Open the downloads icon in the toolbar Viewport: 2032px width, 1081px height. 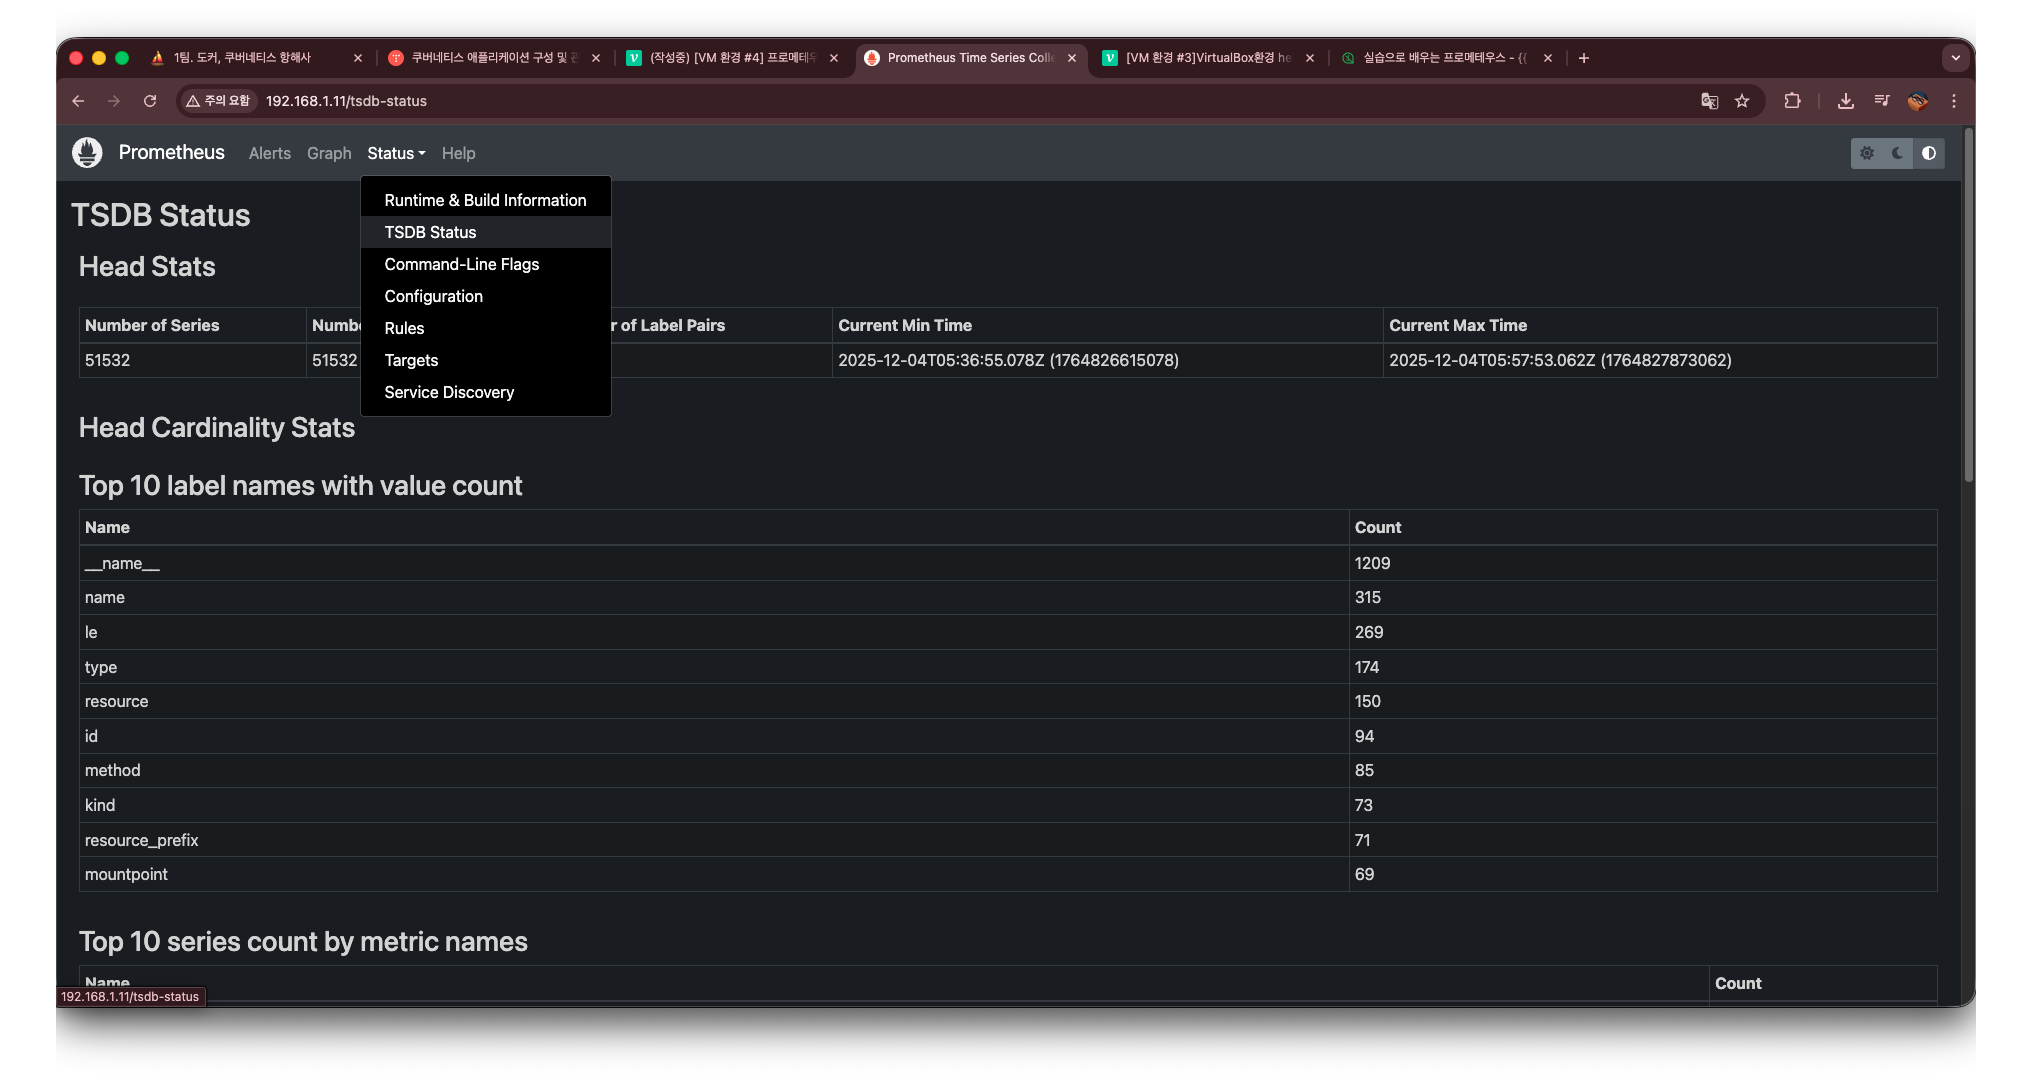1846,101
